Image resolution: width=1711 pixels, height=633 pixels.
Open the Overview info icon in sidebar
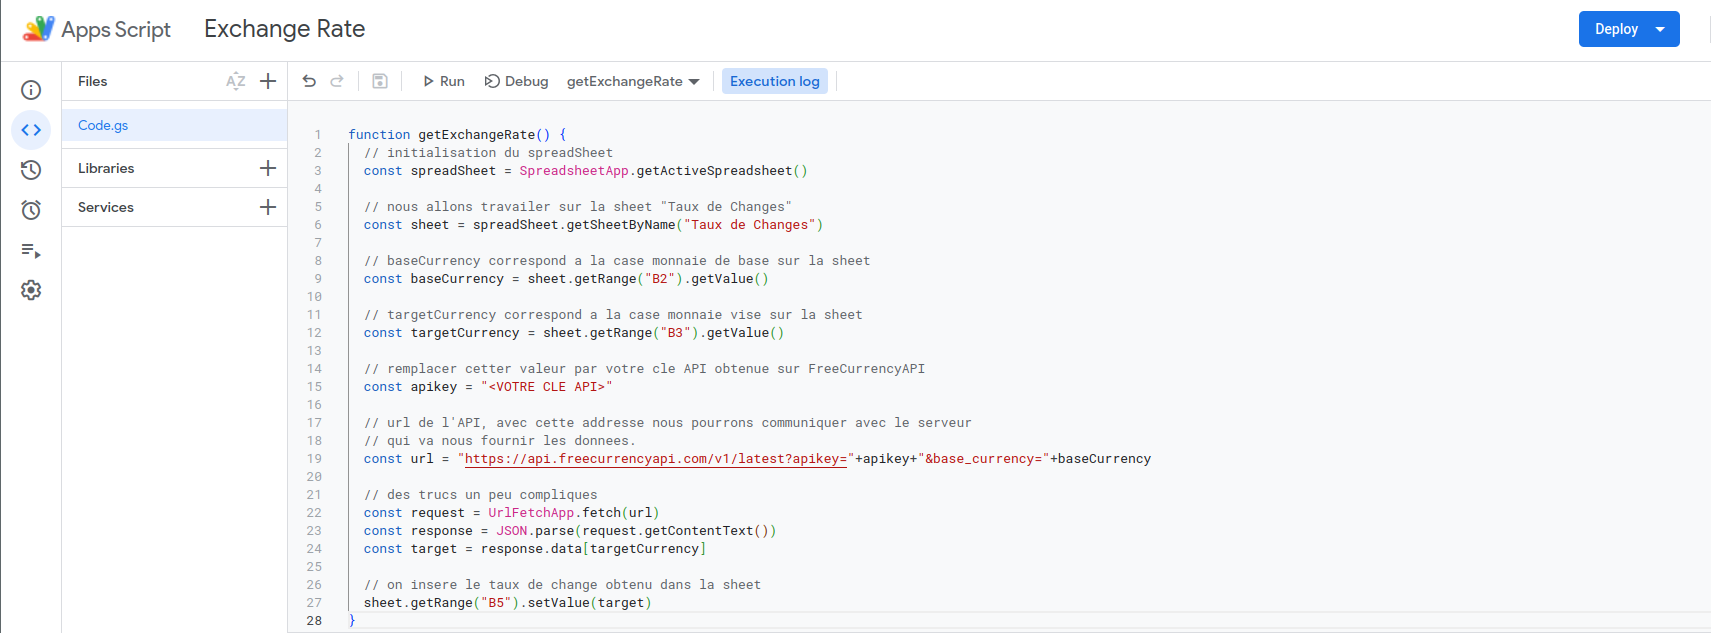pos(31,90)
